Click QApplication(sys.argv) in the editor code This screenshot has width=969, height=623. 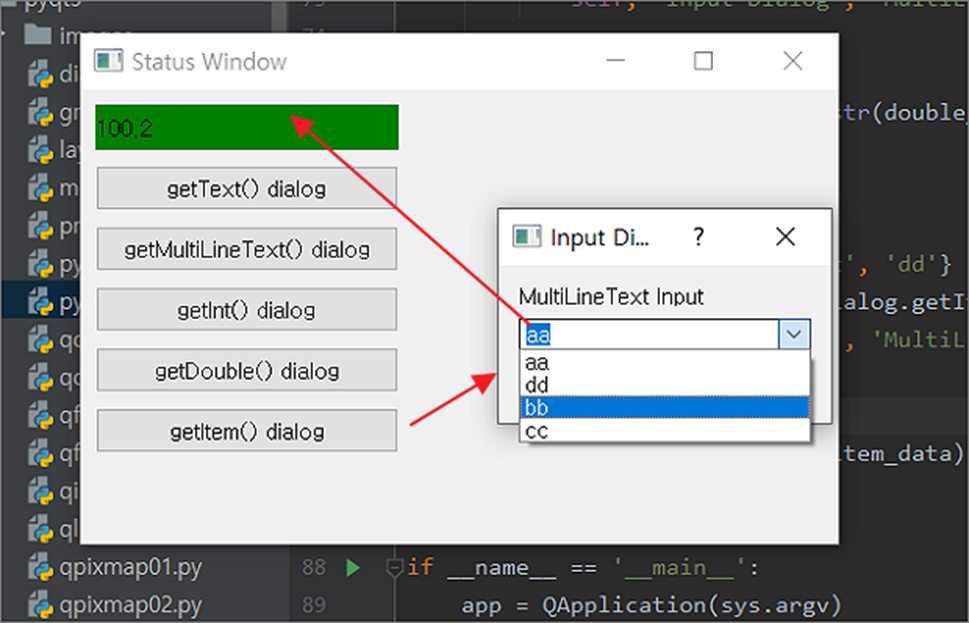coord(692,605)
